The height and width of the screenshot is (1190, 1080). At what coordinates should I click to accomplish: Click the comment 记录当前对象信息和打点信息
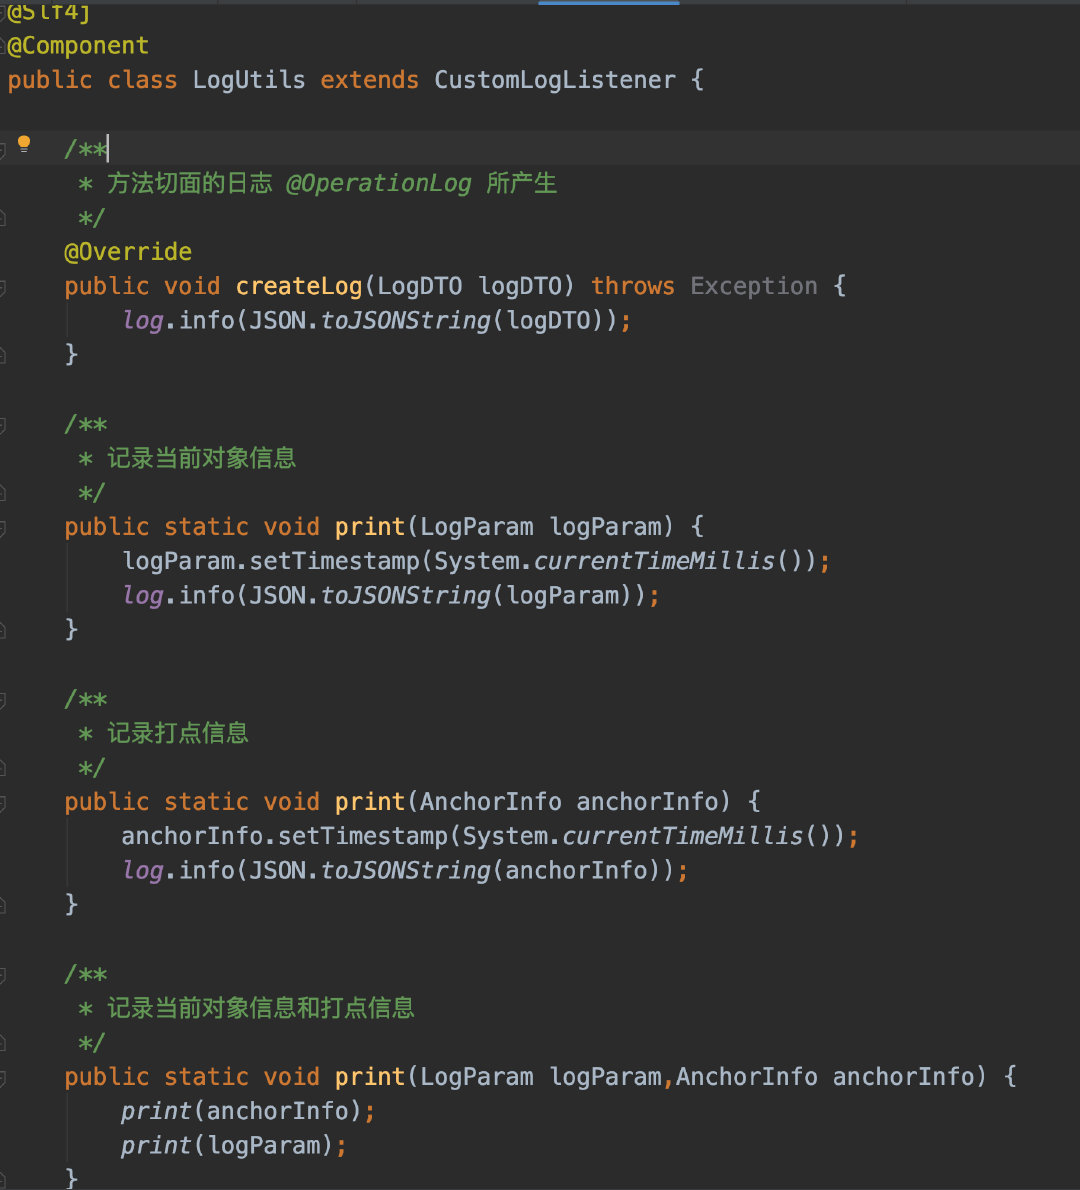pyautogui.click(x=260, y=1007)
